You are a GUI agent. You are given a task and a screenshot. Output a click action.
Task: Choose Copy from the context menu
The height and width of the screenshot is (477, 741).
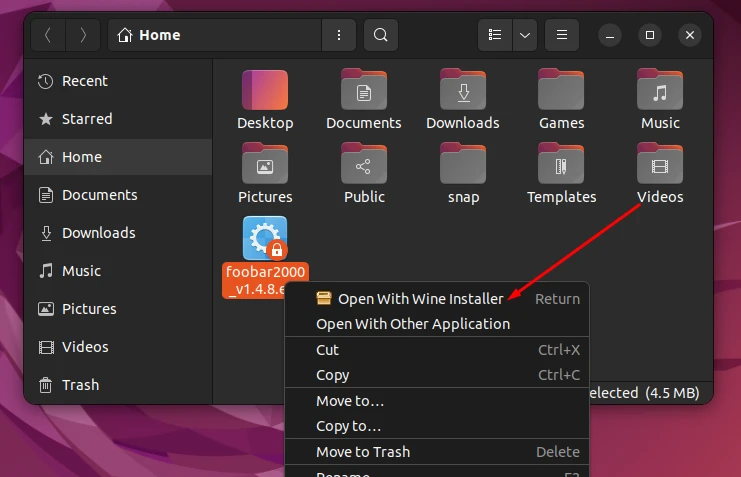pos(437,375)
